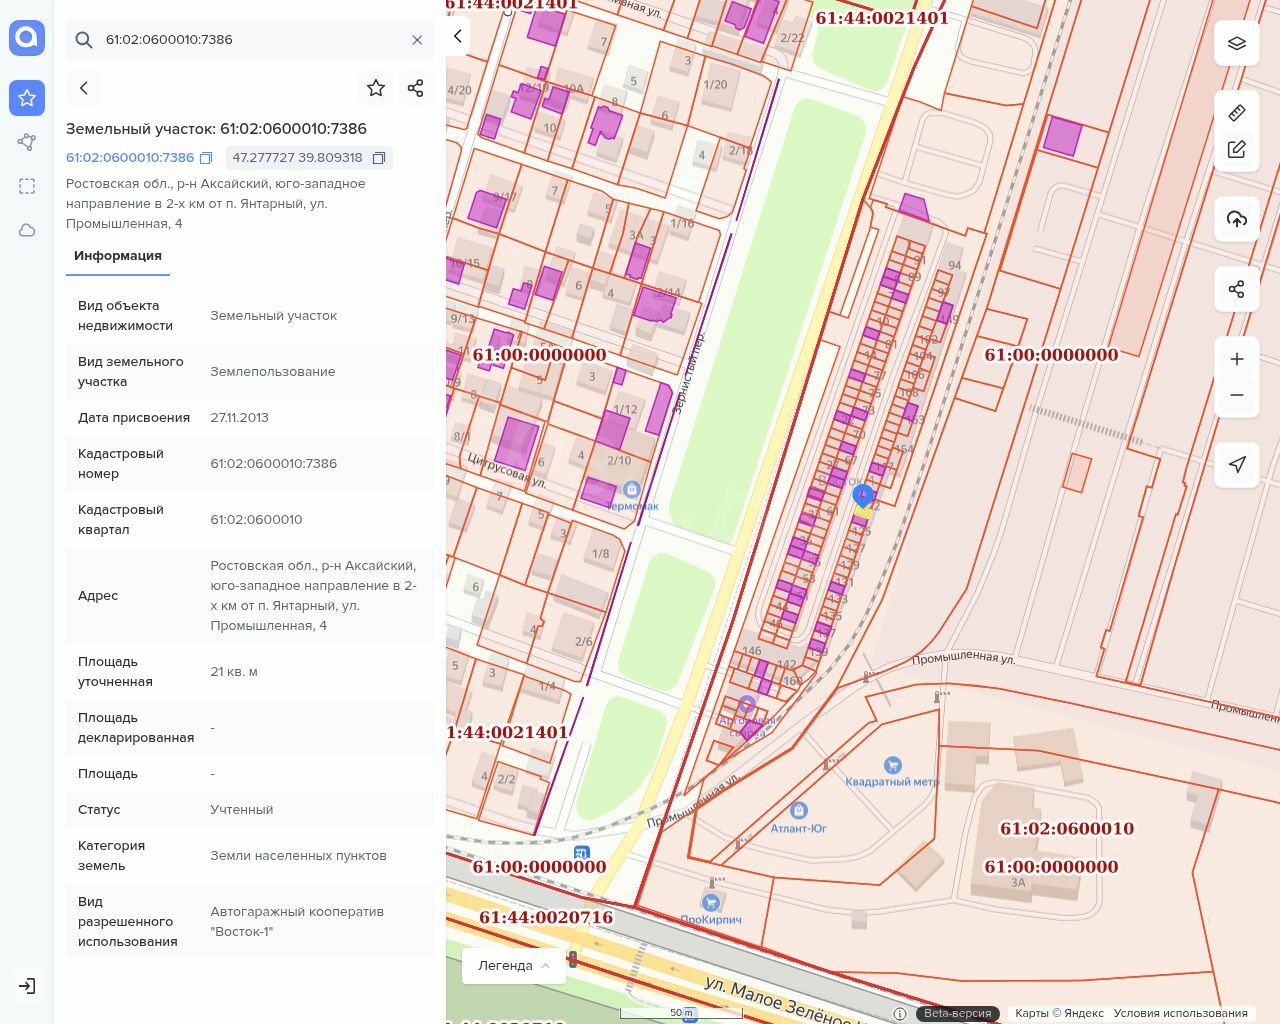Viewport: 1280px width, 1024px height.
Task: Go back from the plot details
Action: [x=84, y=88]
